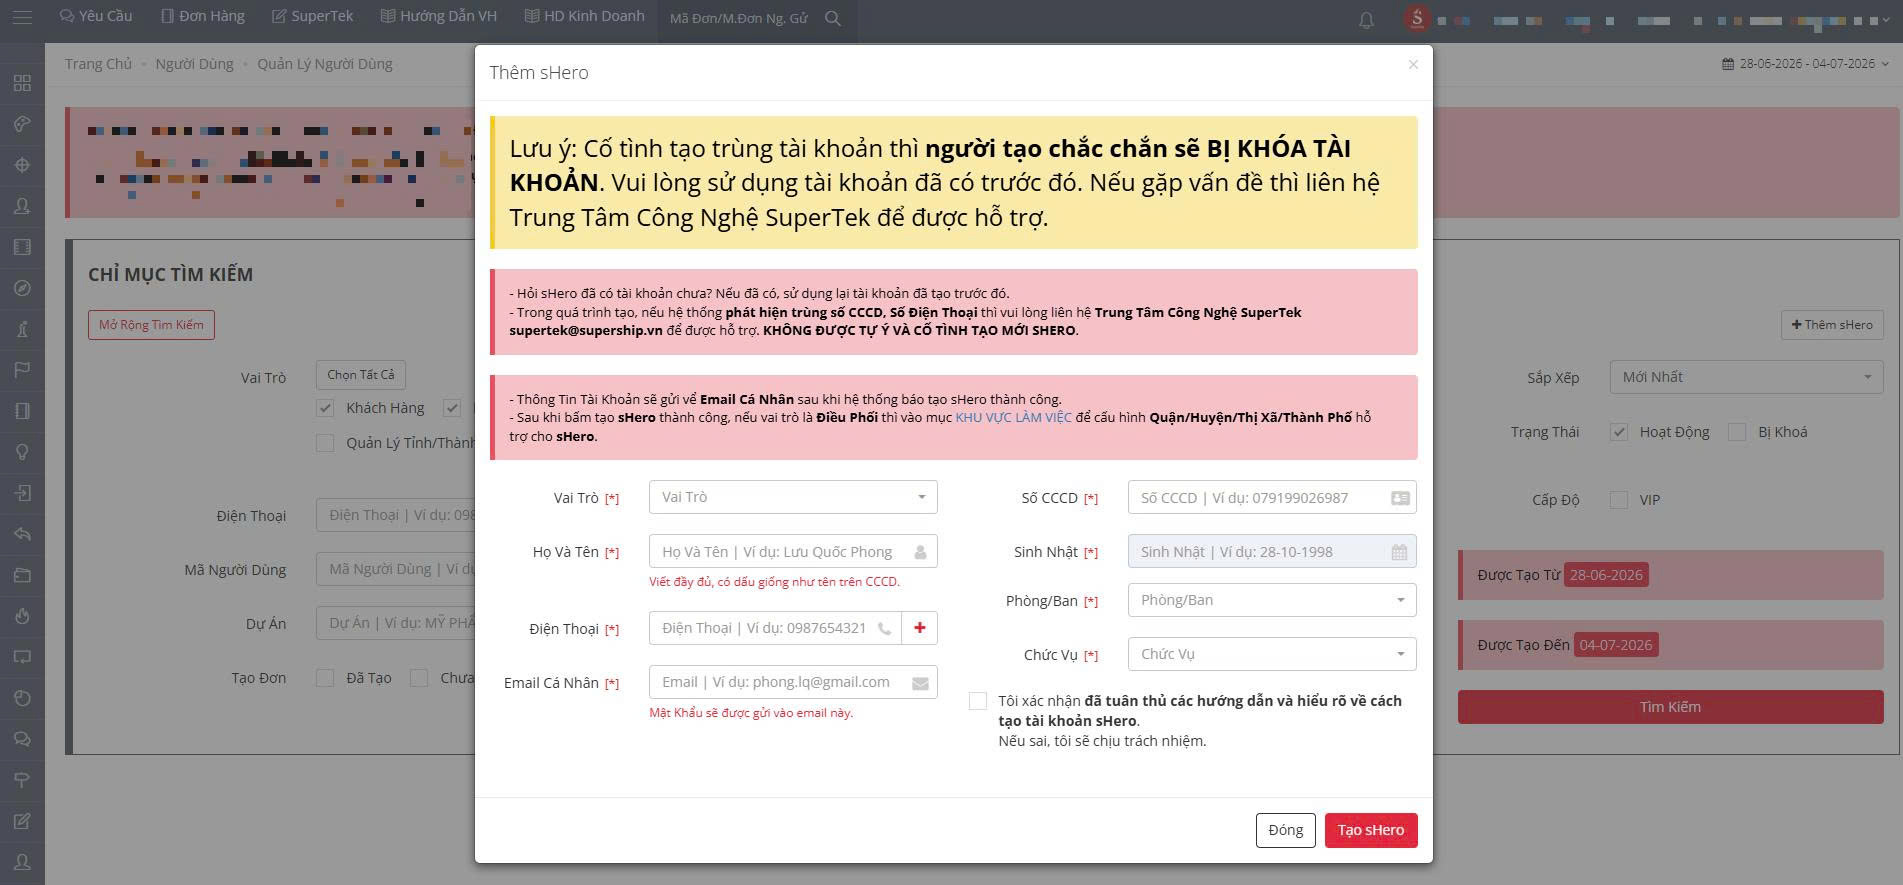Open the pie chart icon in sidebar
1903x885 pixels.
click(x=22, y=698)
